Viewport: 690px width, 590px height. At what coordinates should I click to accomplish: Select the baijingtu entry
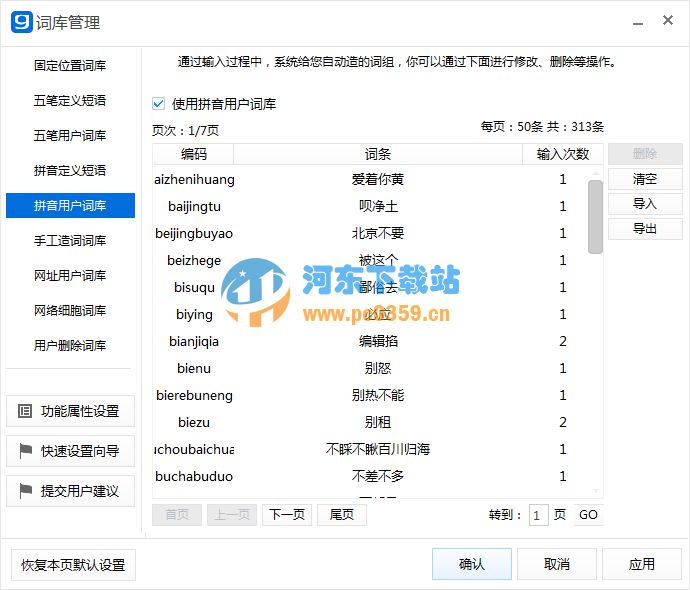[x=371, y=206]
